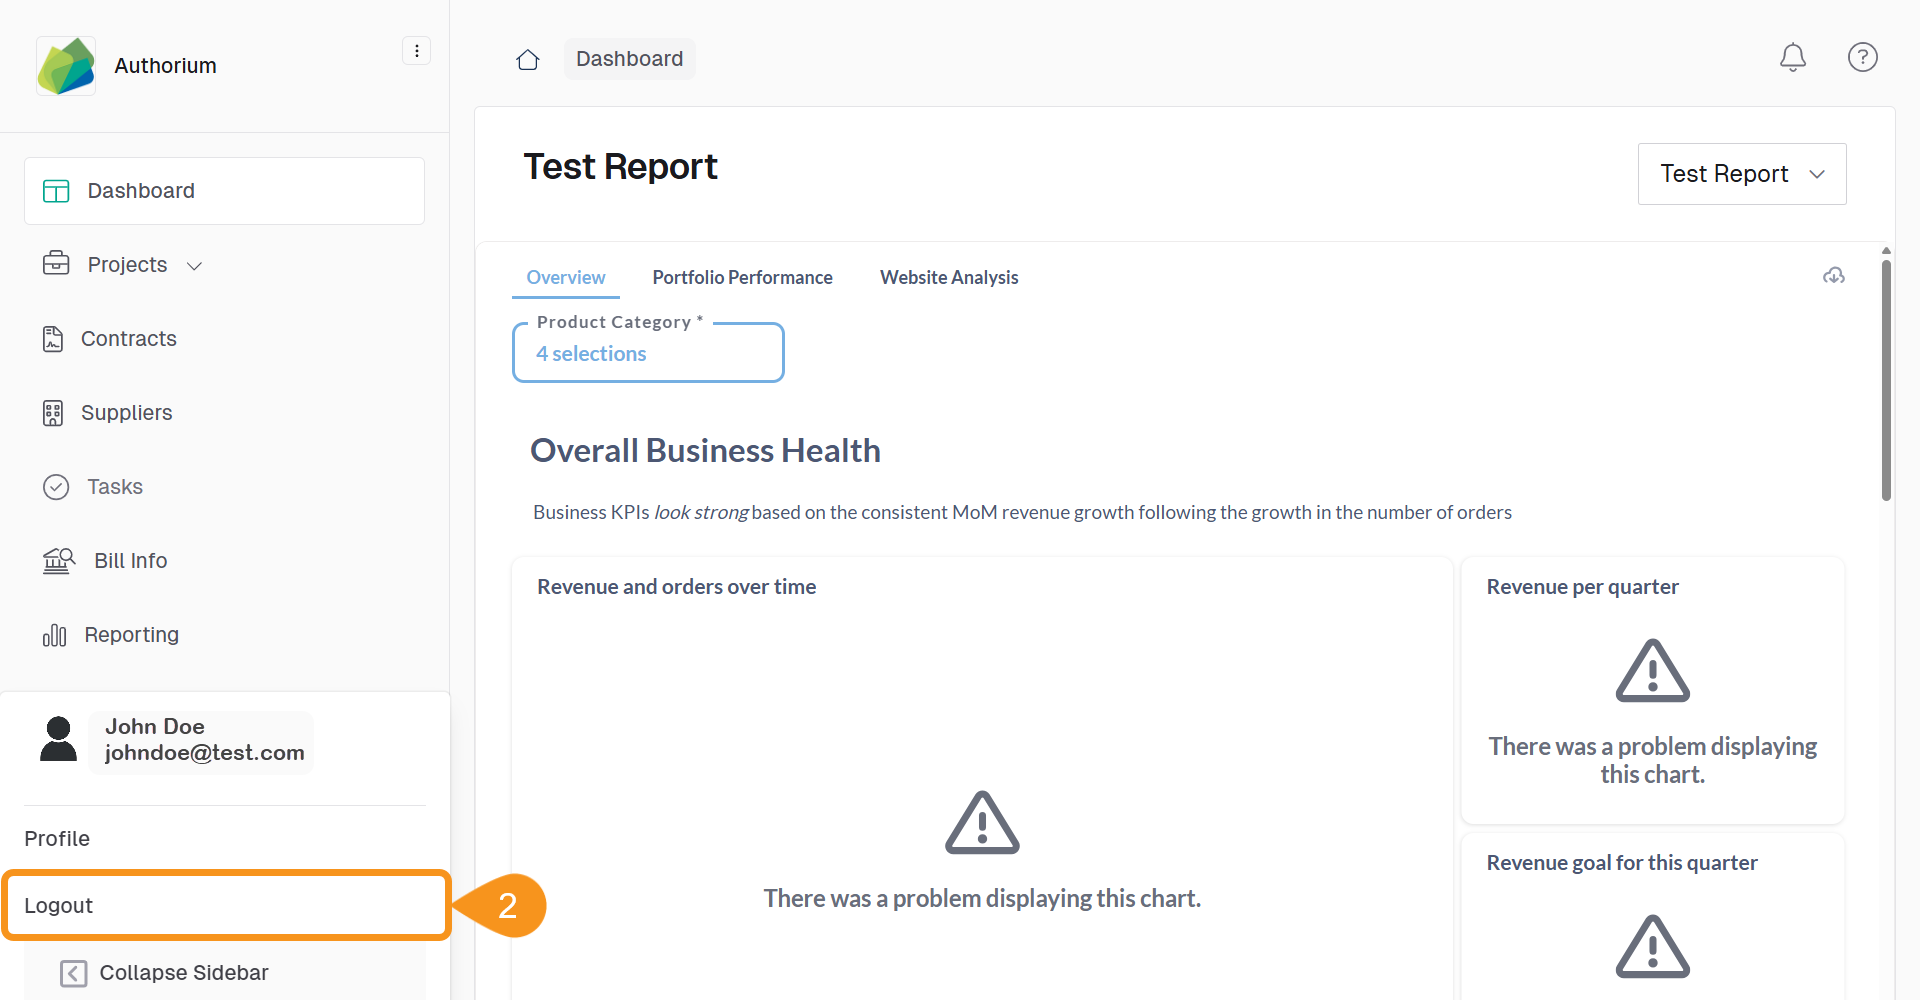The width and height of the screenshot is (1920, 1000).
Task: Navigate to the Reporting section
Action: (x=131, y=635)
